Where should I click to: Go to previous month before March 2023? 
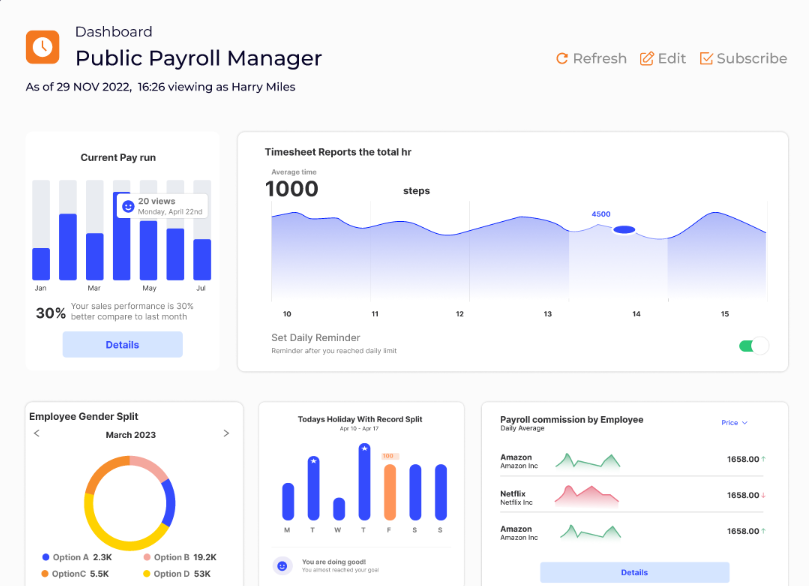37,434
